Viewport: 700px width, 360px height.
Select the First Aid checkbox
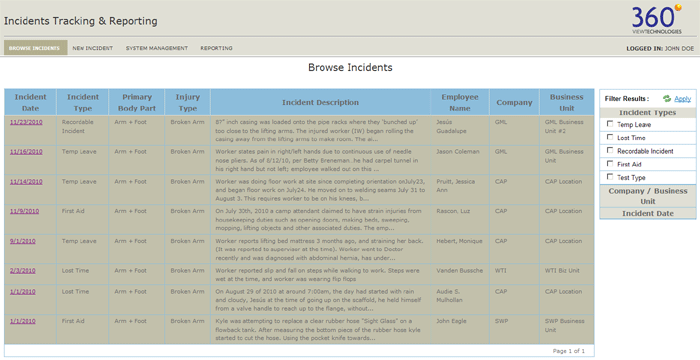pyautogui.click(x=610, y=163)
